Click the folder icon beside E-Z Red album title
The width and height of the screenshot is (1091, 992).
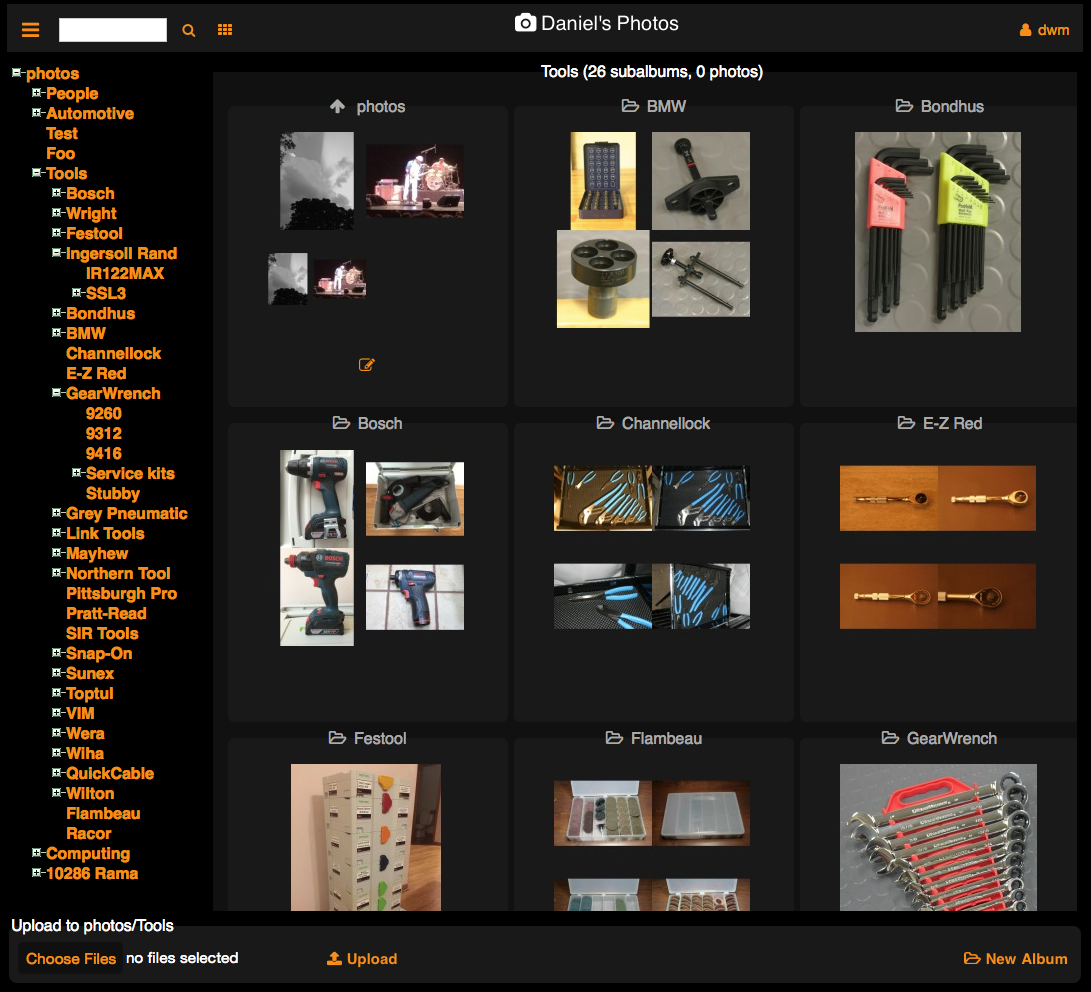907,423
